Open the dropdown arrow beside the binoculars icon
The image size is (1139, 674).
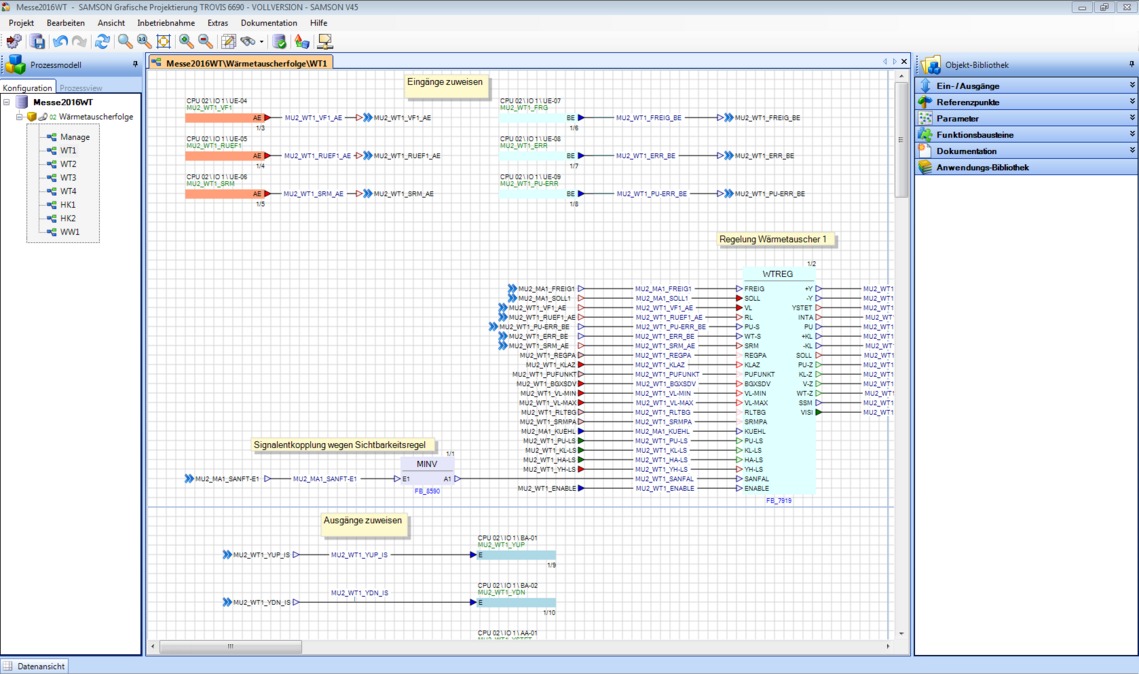(262, 42)
